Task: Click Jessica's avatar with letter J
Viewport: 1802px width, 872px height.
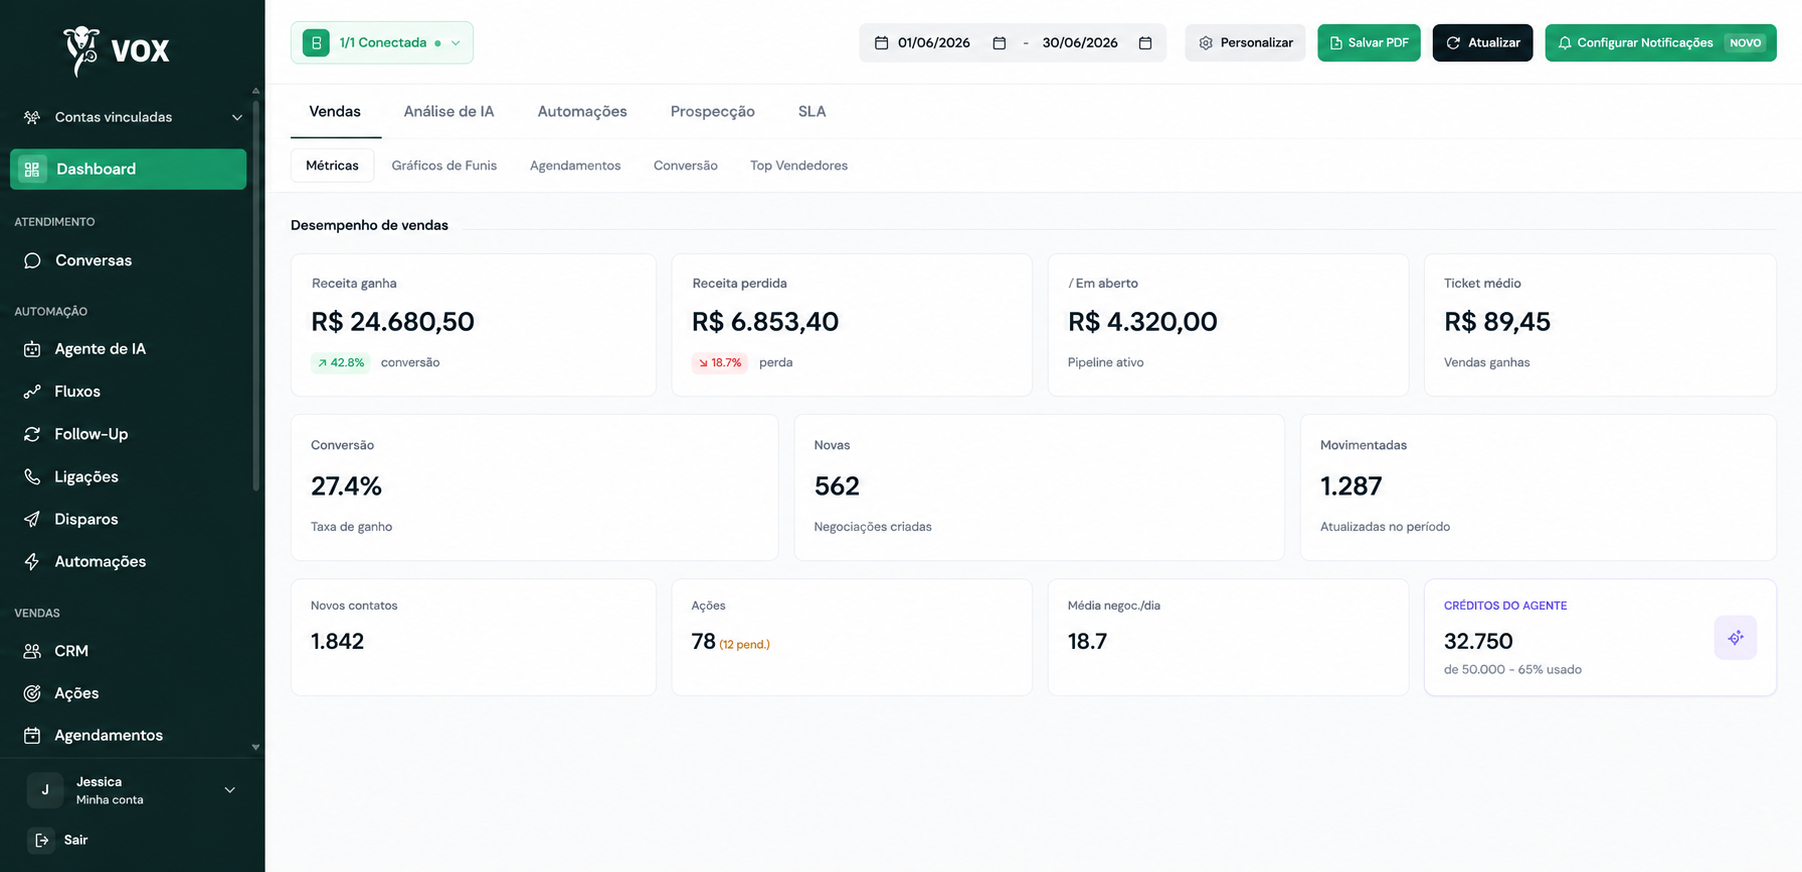Action: 45,790
